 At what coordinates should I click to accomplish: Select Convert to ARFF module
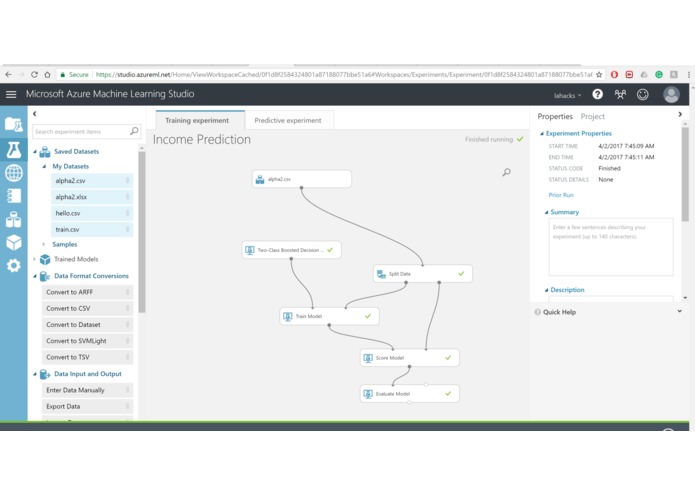87,292
